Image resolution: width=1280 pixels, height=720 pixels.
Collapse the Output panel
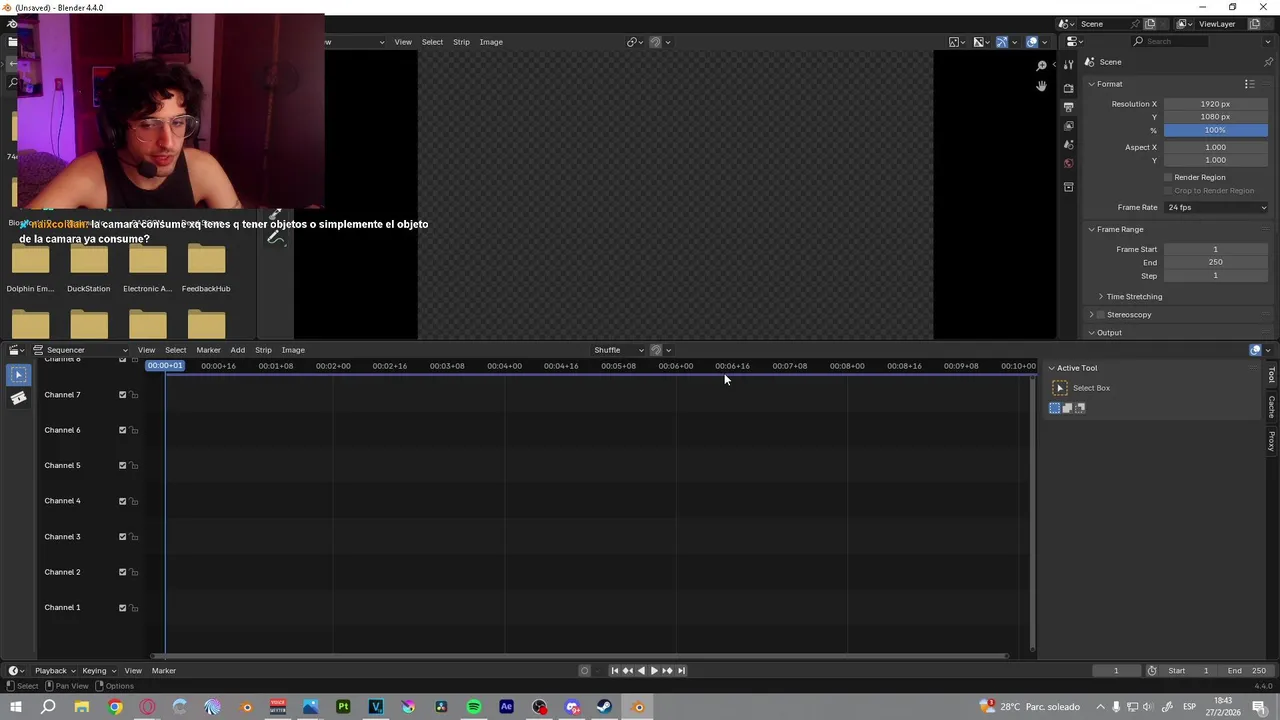coord(1092,333)
